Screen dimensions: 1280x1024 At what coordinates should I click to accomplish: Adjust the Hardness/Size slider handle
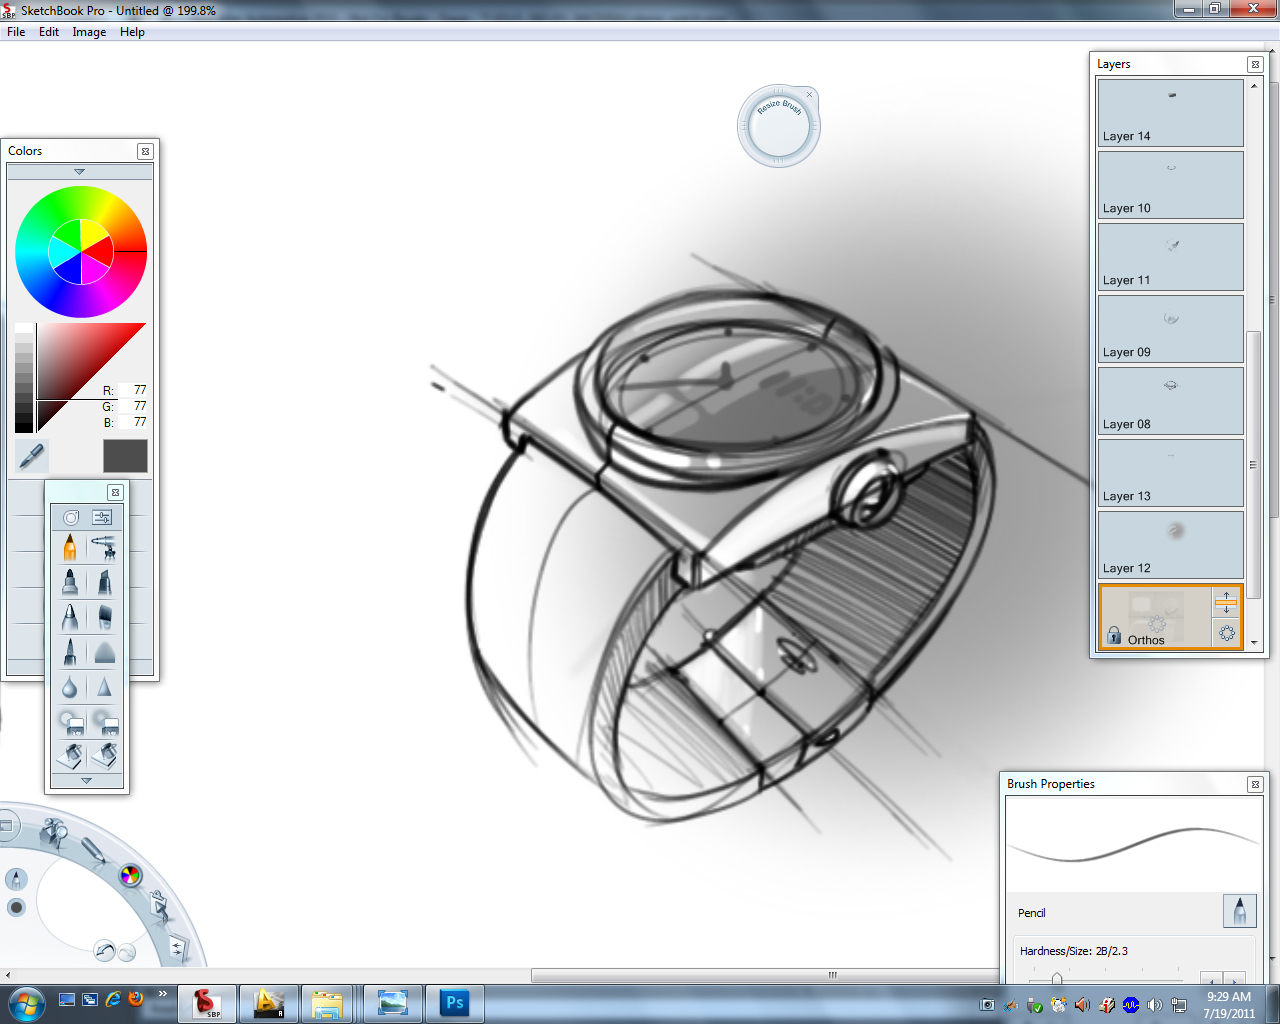pyautogui.click(x=1057, y=978)
